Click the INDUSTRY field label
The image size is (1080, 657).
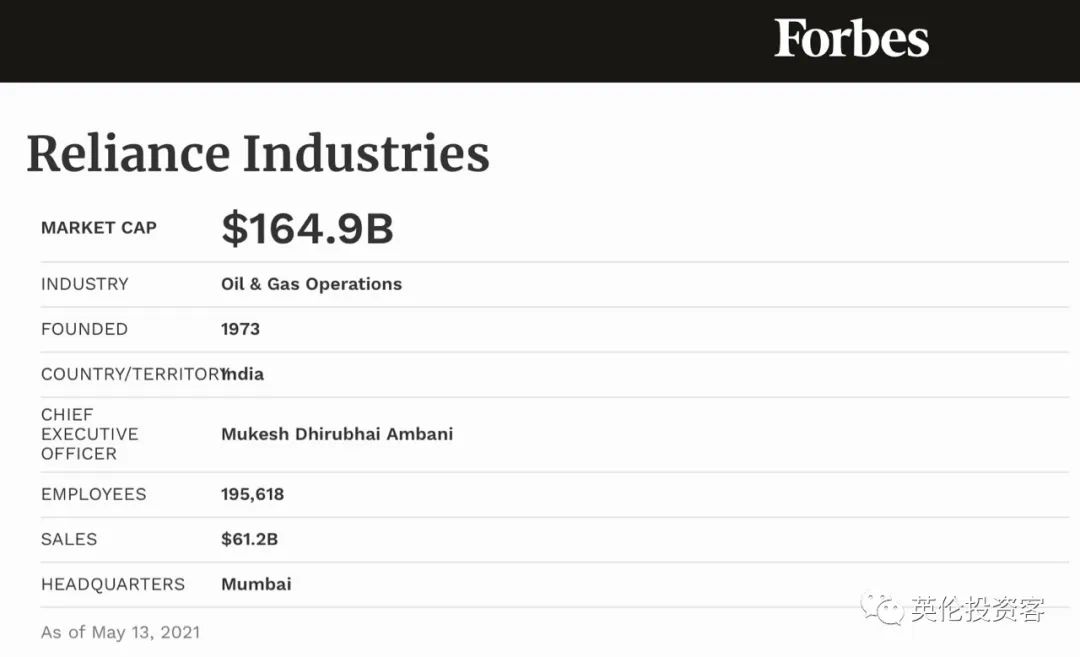[x=85, y=284]
